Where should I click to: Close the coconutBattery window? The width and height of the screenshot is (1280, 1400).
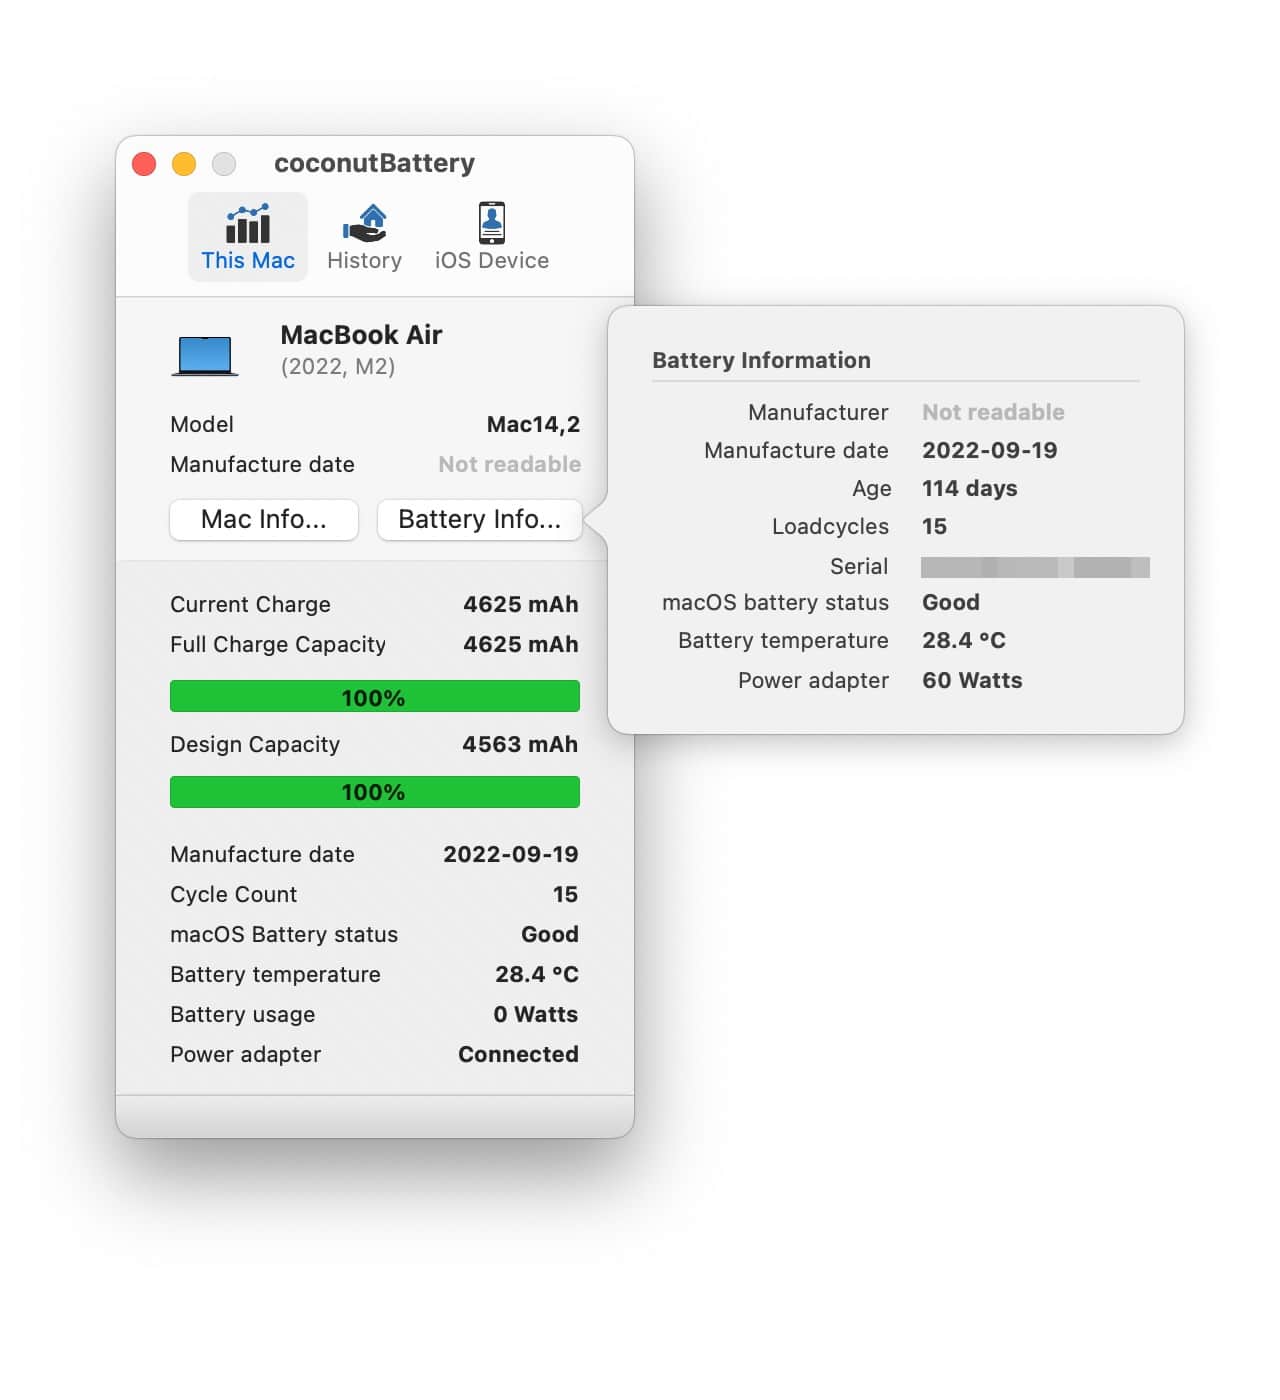[144, 163]
